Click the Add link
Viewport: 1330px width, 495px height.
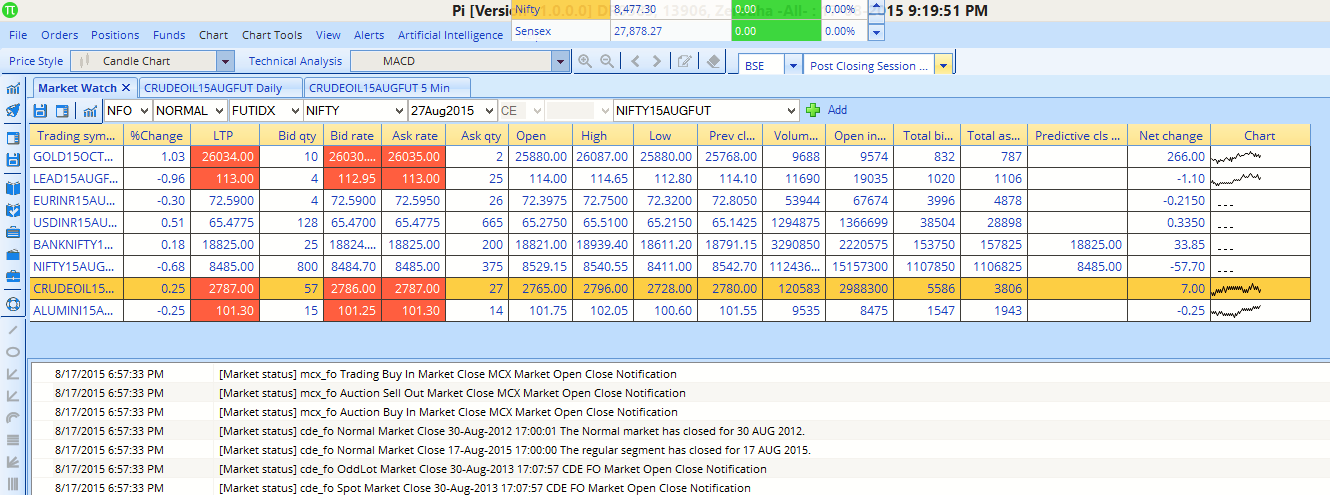click(837, 110)
